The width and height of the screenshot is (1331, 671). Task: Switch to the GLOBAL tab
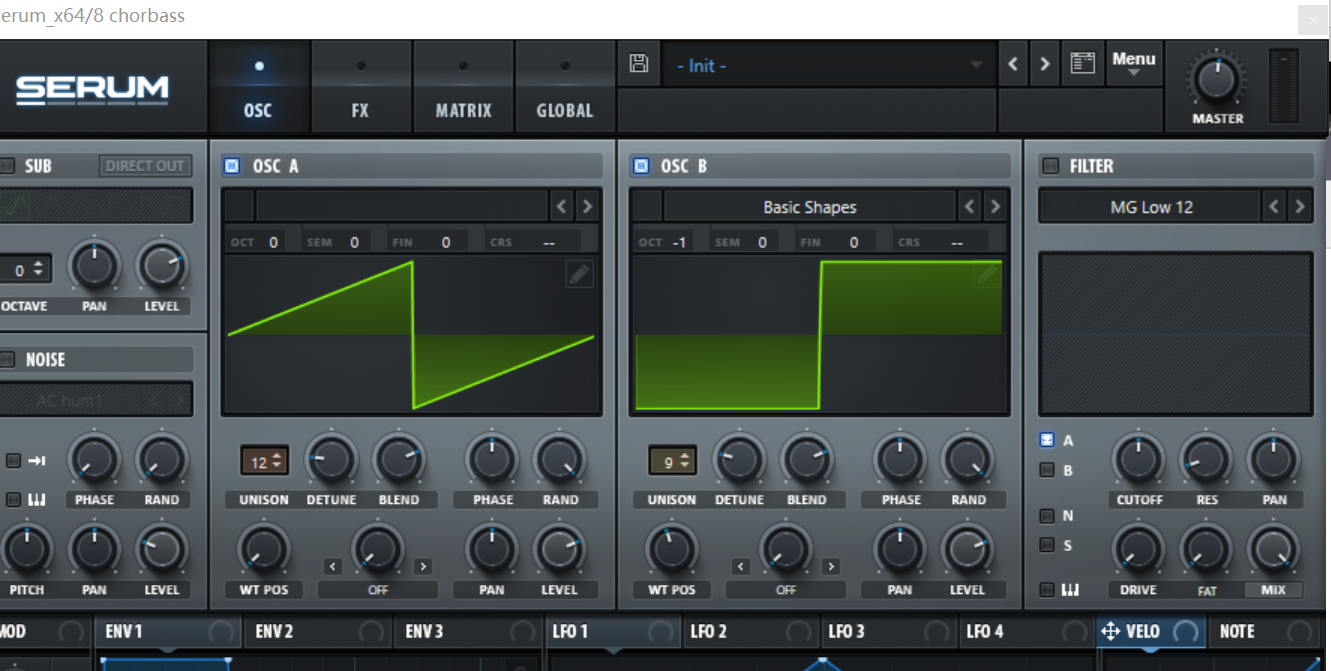pyautogui.click(x=565, y=89)
